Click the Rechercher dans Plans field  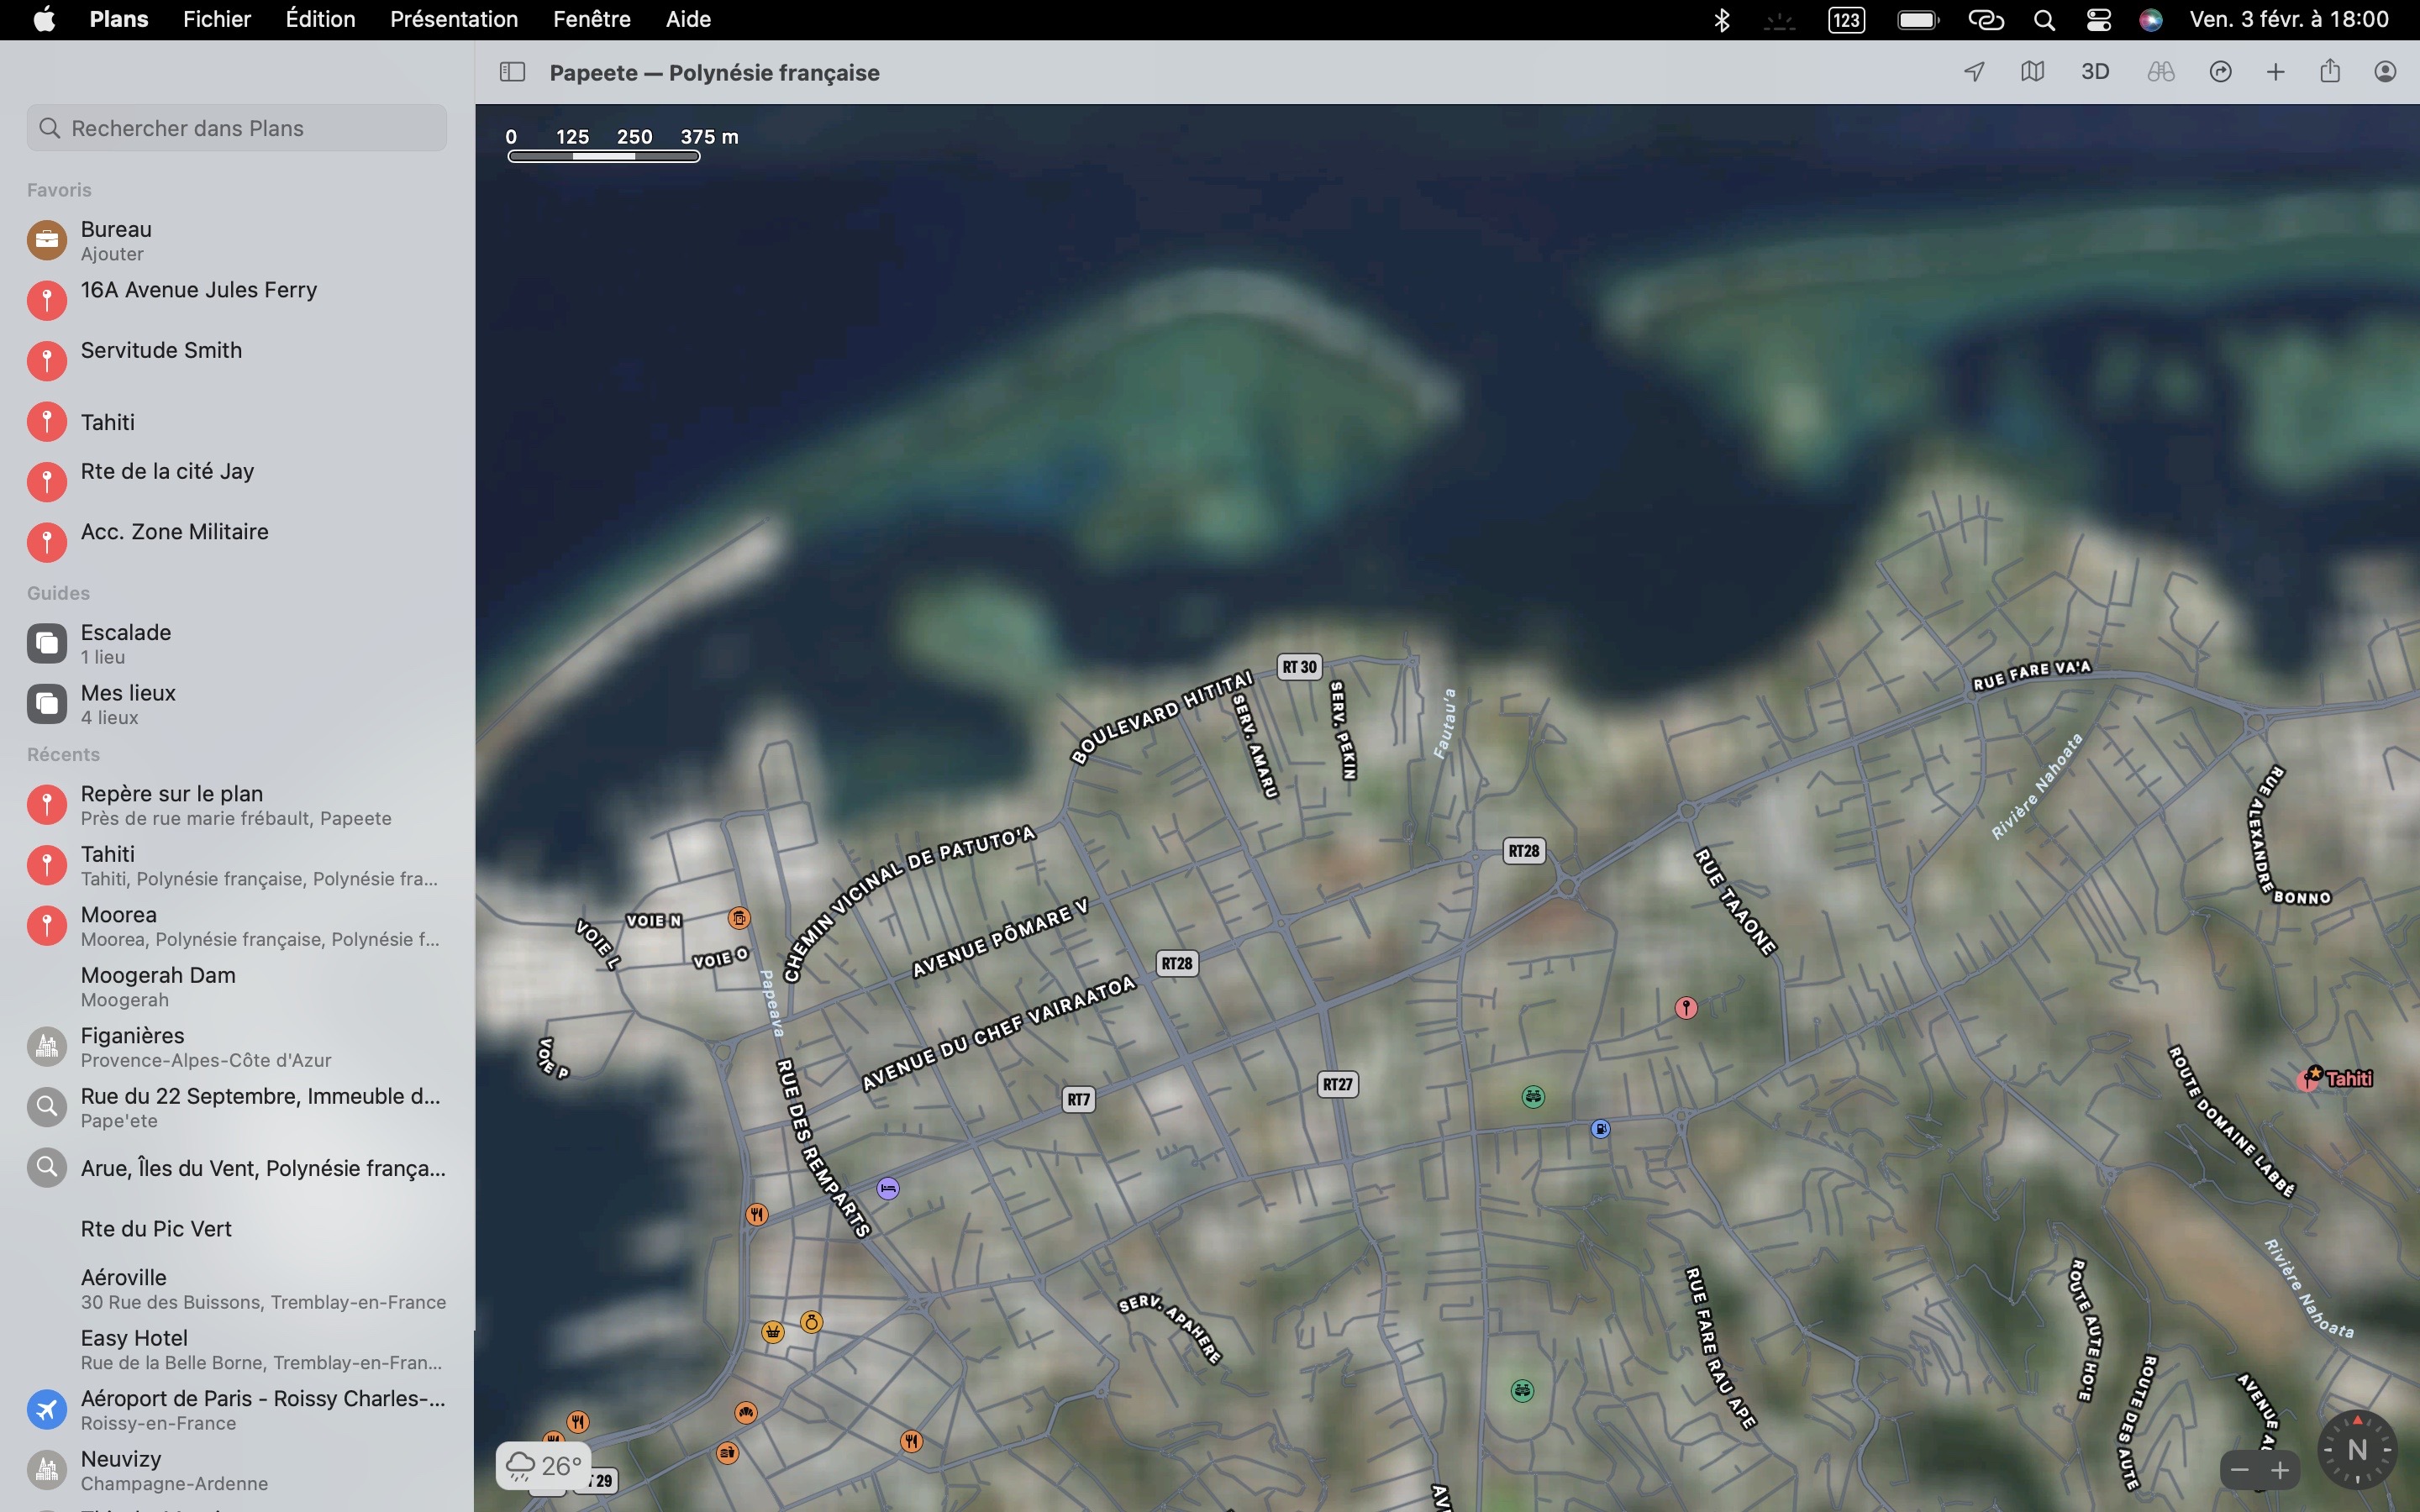(237, 128)
